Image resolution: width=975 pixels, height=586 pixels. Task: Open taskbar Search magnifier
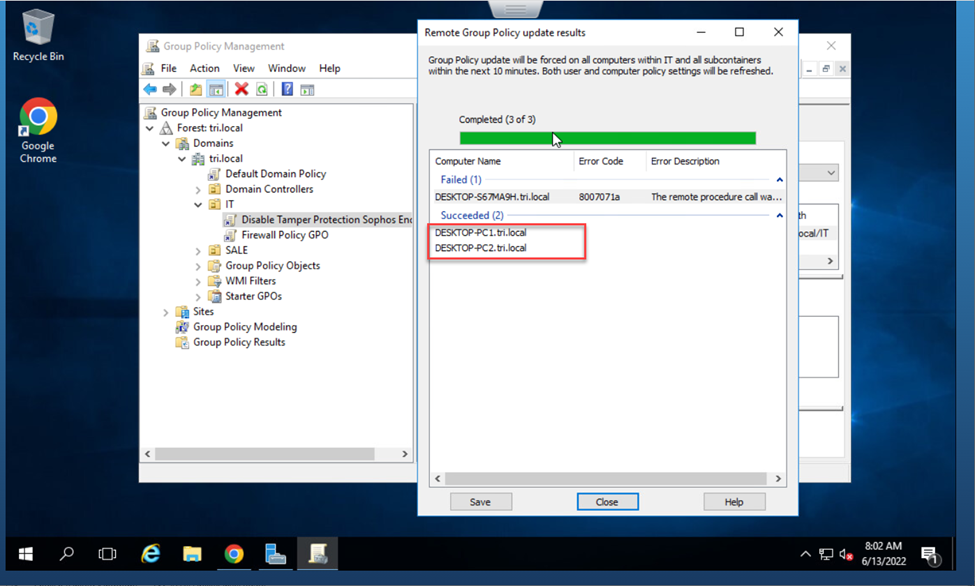[67, 554]
